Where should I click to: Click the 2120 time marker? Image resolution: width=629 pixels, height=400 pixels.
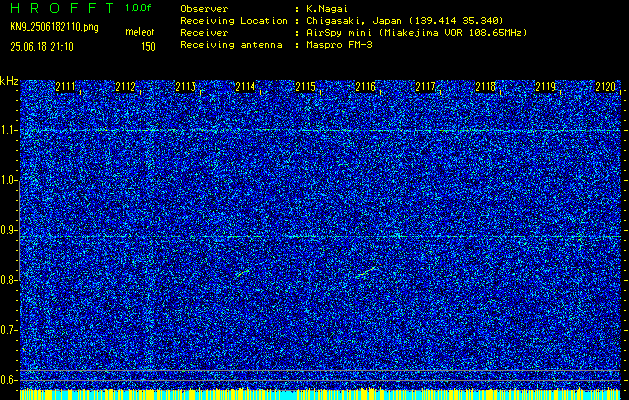point(605,87)
